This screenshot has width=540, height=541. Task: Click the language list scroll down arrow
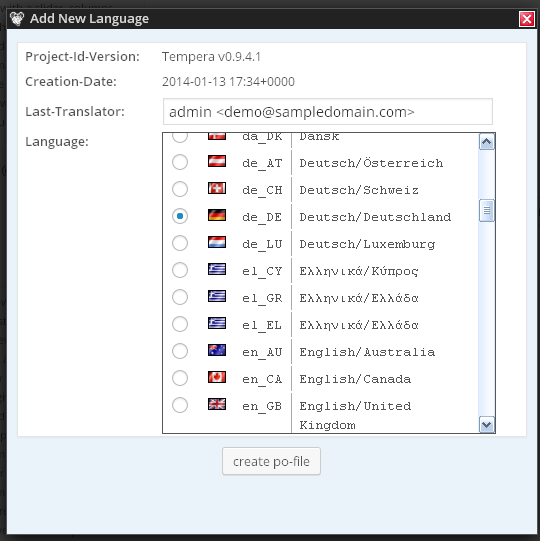point(487,425)
